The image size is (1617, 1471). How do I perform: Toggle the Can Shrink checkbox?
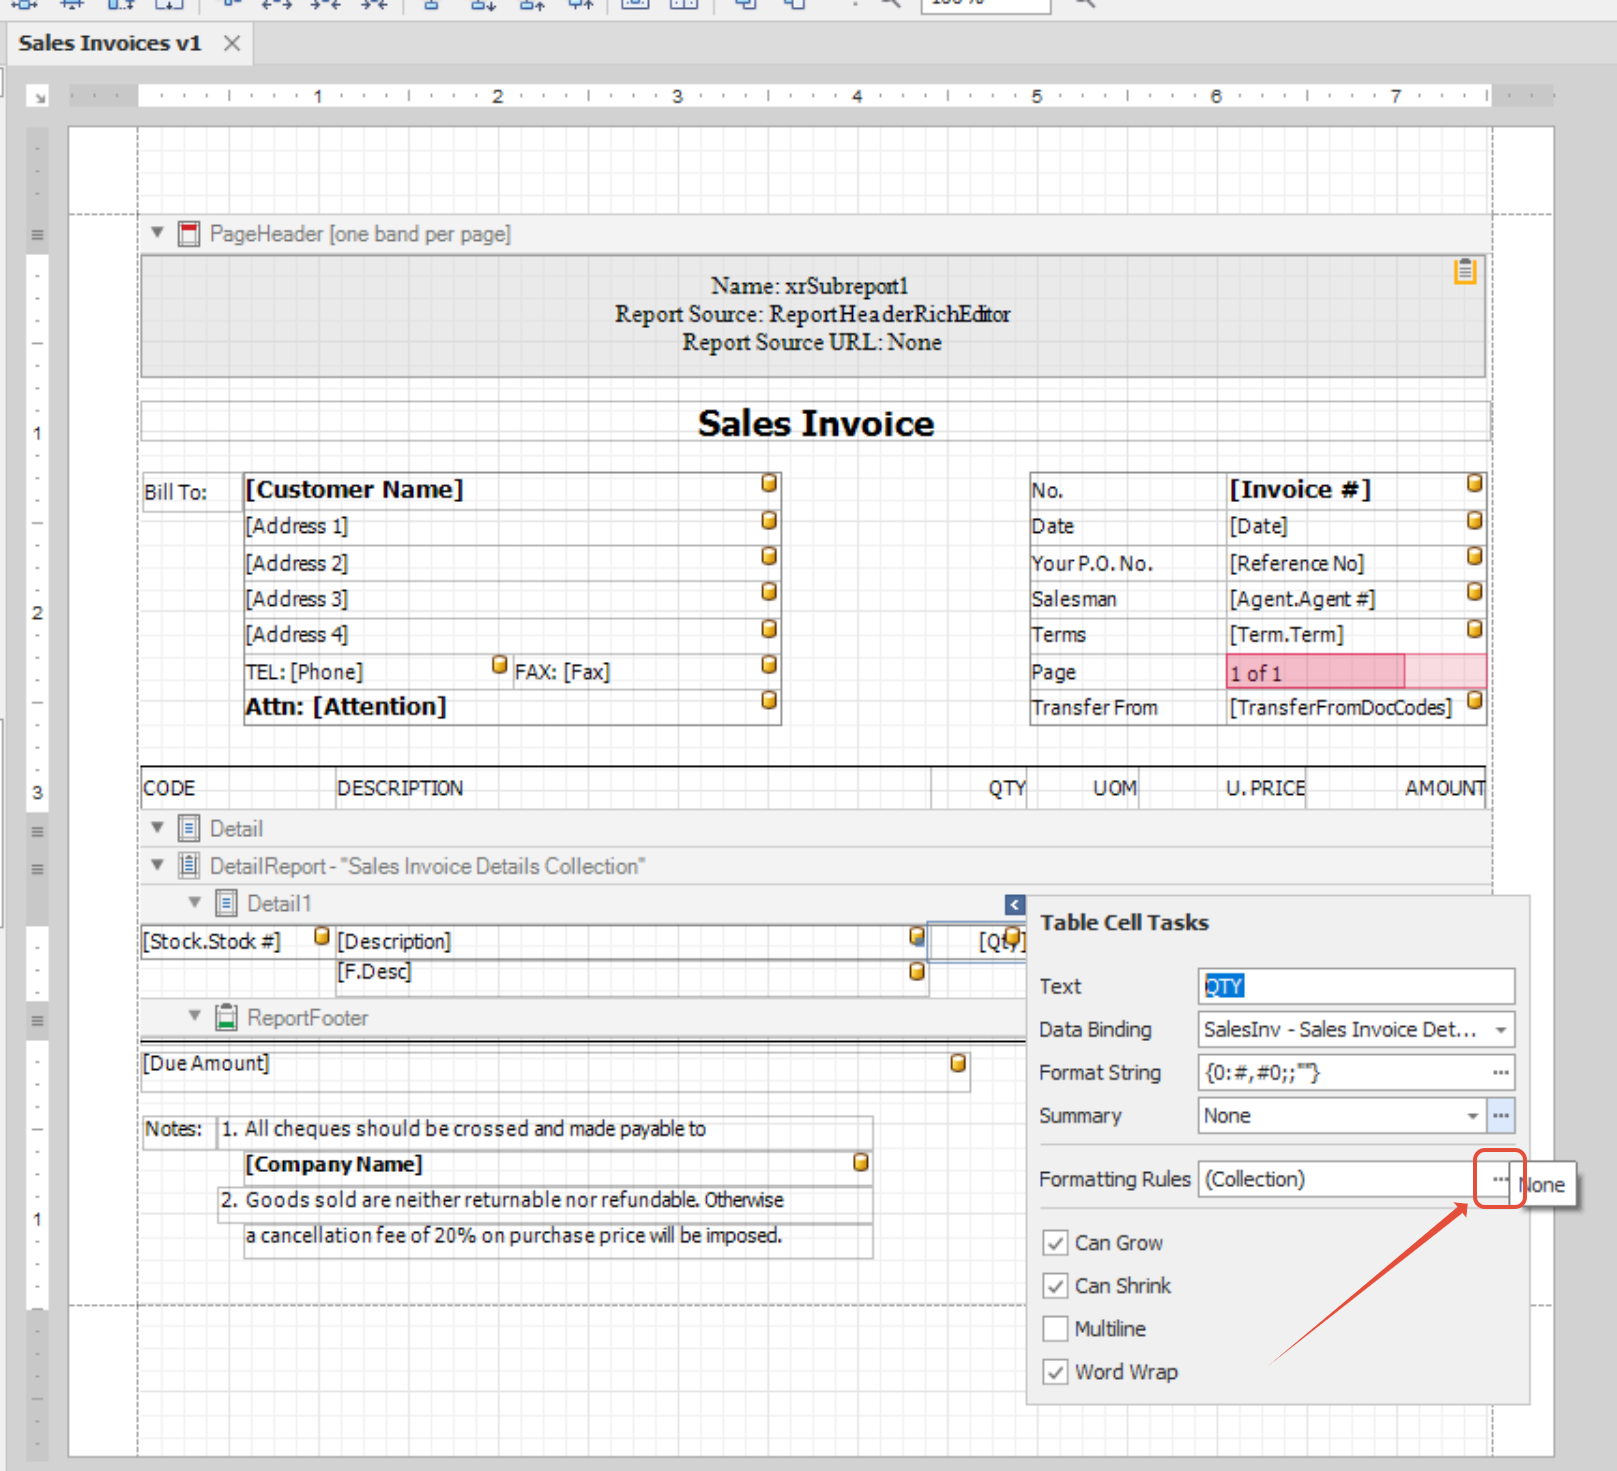pos(1055,1285)
